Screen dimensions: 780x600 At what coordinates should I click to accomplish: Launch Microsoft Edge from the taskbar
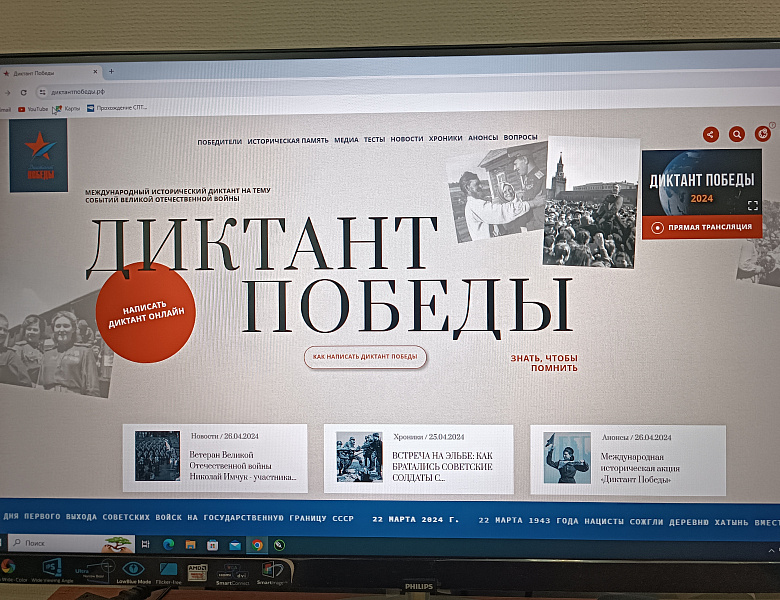[x=168, y=545]
